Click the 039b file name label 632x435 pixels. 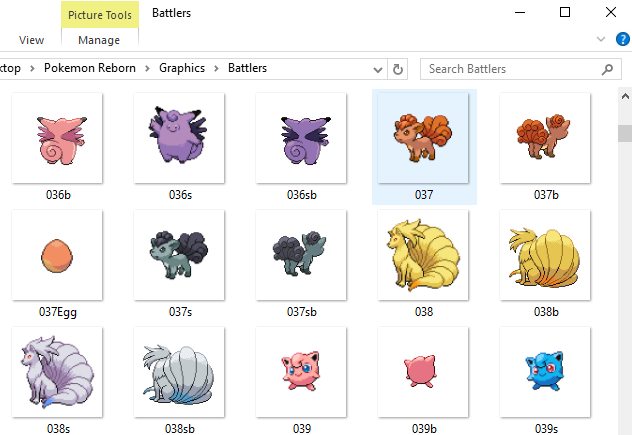(424, 429)
